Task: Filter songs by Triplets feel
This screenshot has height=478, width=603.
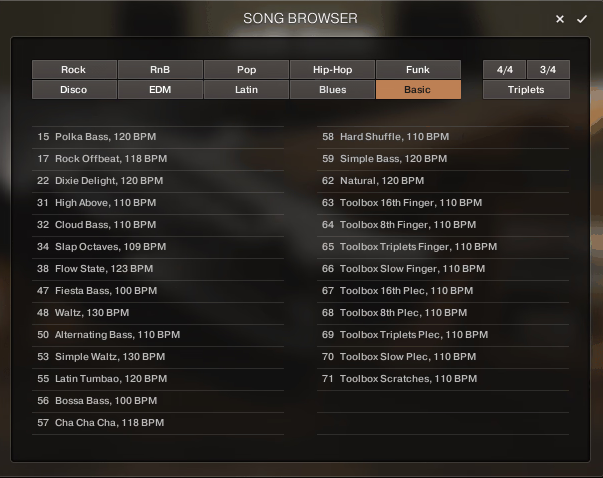Action: 526,90
